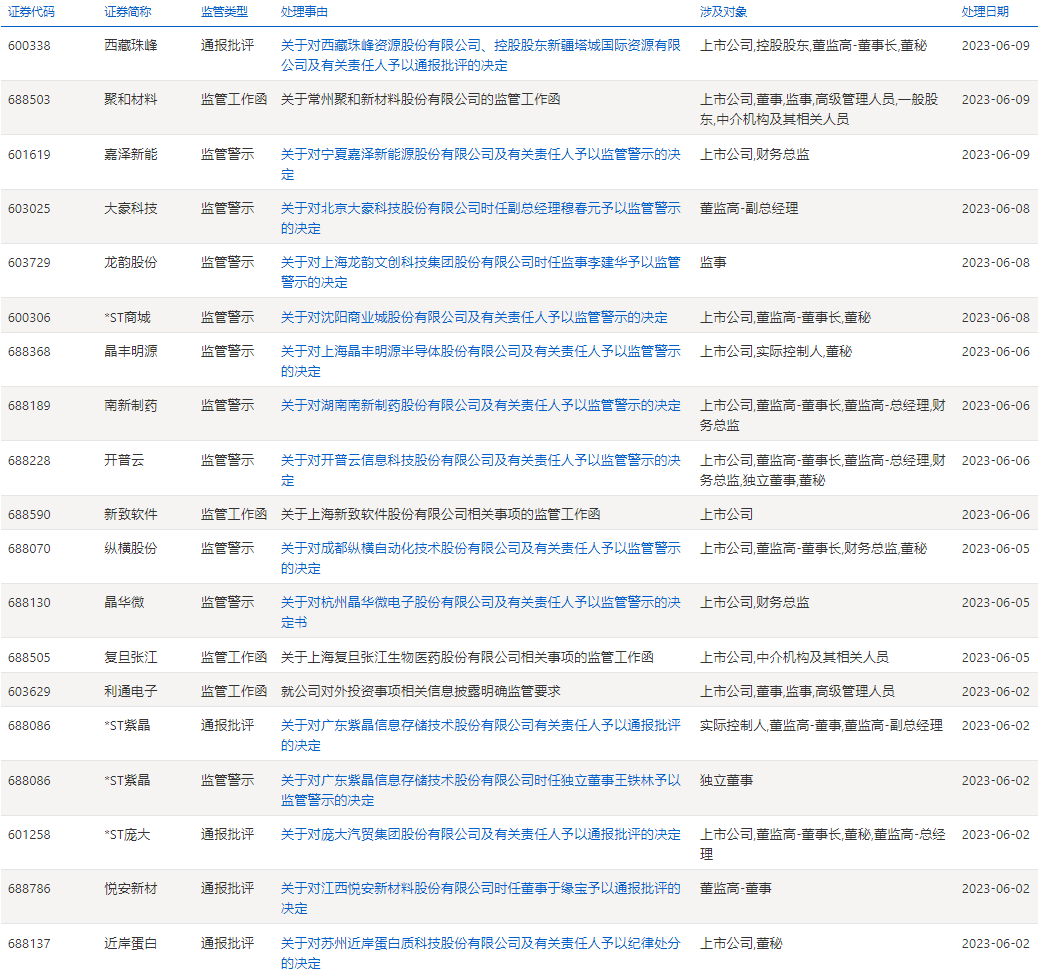Click the 晶华微 security name
Screen dimensions: 1044x978
click(124, 603)
